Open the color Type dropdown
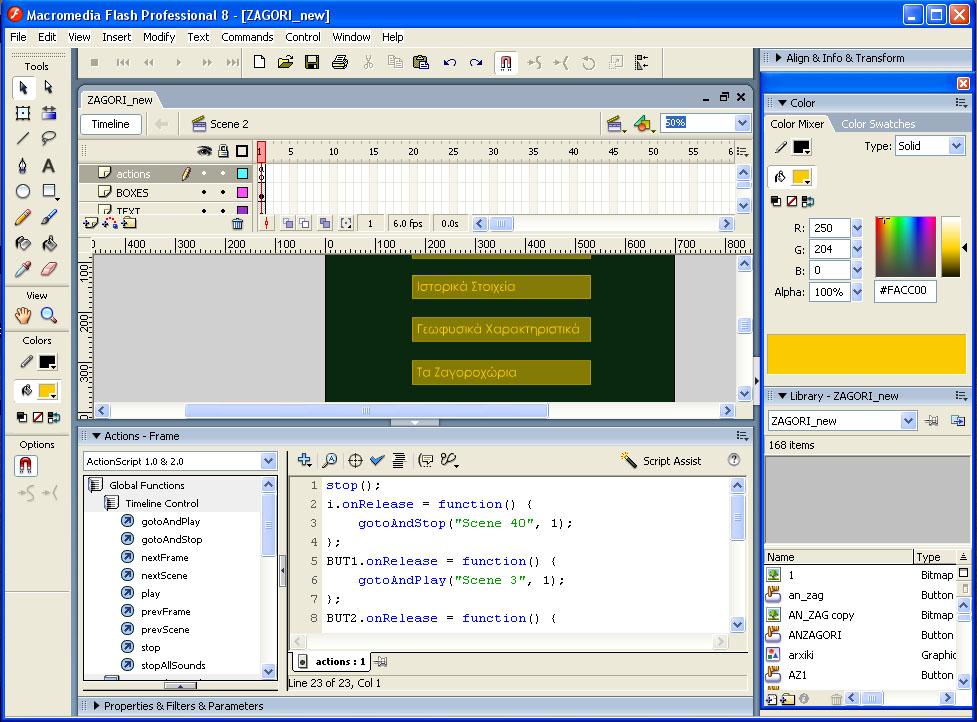 (x=956, y=146)
